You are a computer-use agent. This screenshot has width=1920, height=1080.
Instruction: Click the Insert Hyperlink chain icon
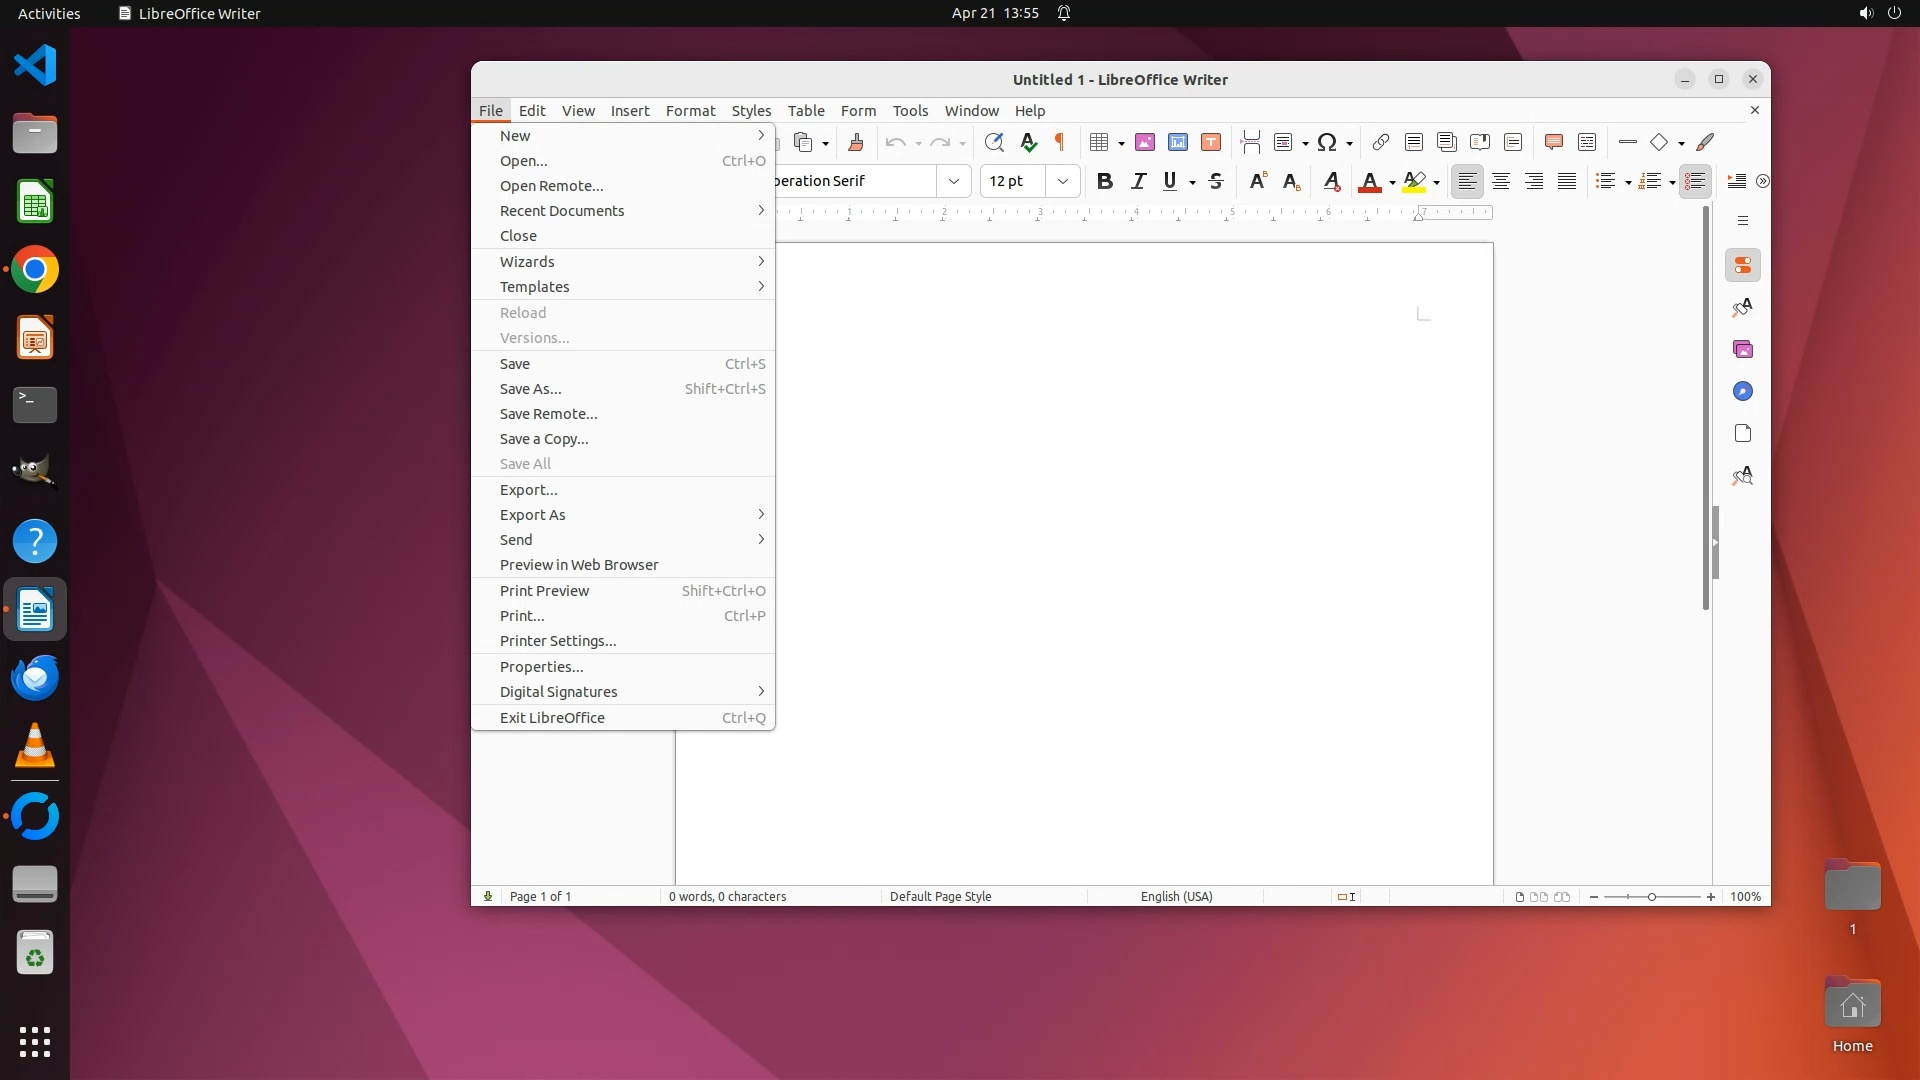[1380, 142]
